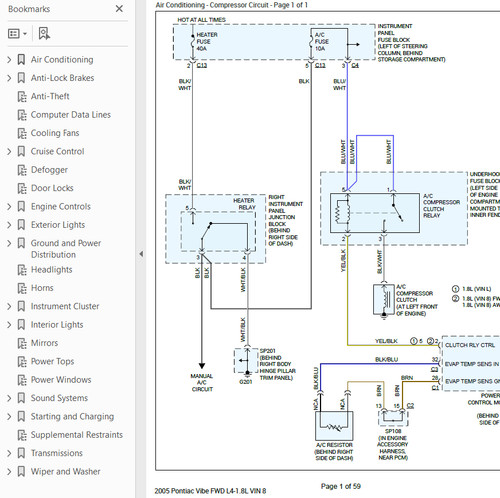
Task: Select the Cruise Control bookmark
Action: pyautogui.click(x=57, y=151)
